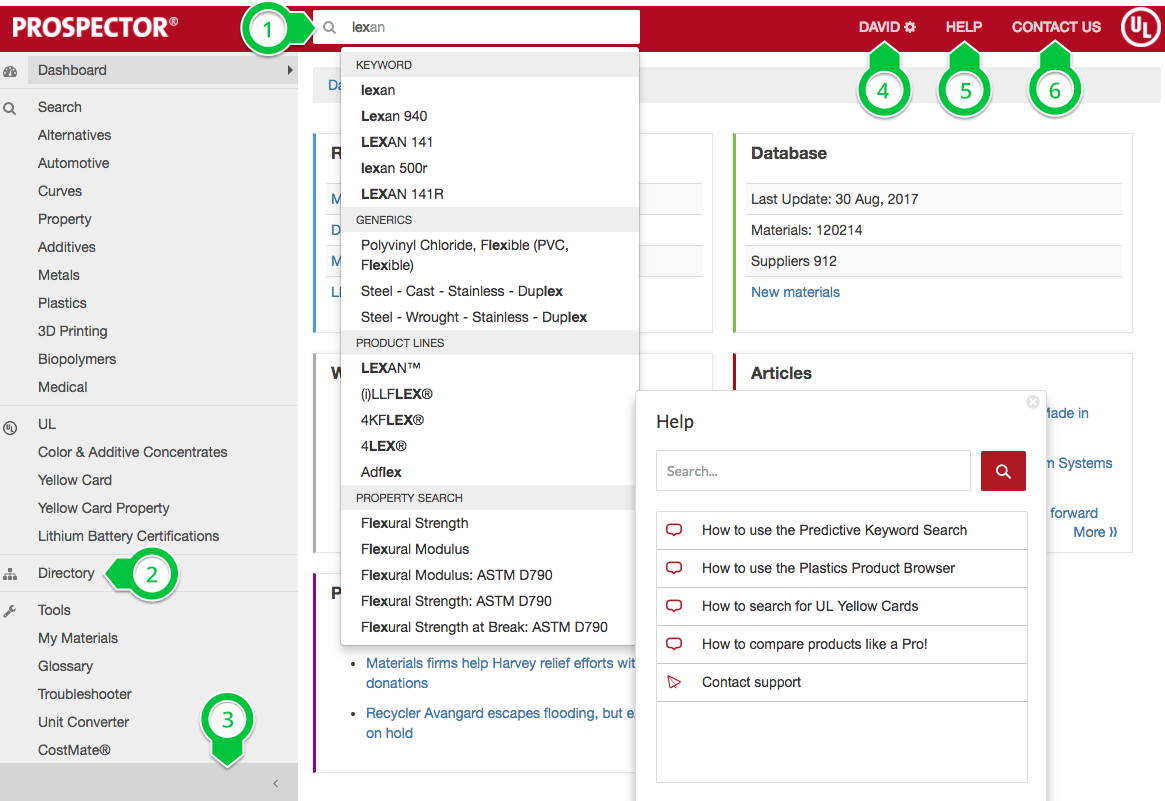Open Troubleshooter in the sidebar

pos(84,694)
